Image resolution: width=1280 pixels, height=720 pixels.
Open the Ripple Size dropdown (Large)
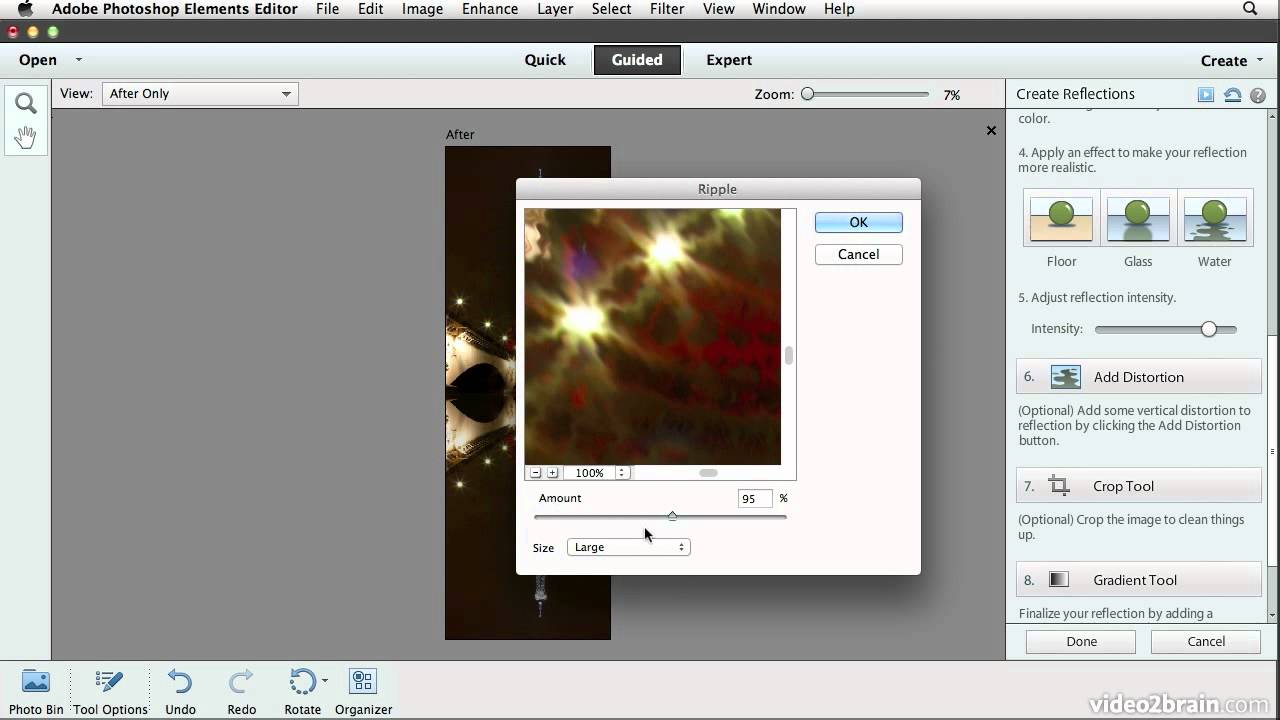click(x=628, y=547)
